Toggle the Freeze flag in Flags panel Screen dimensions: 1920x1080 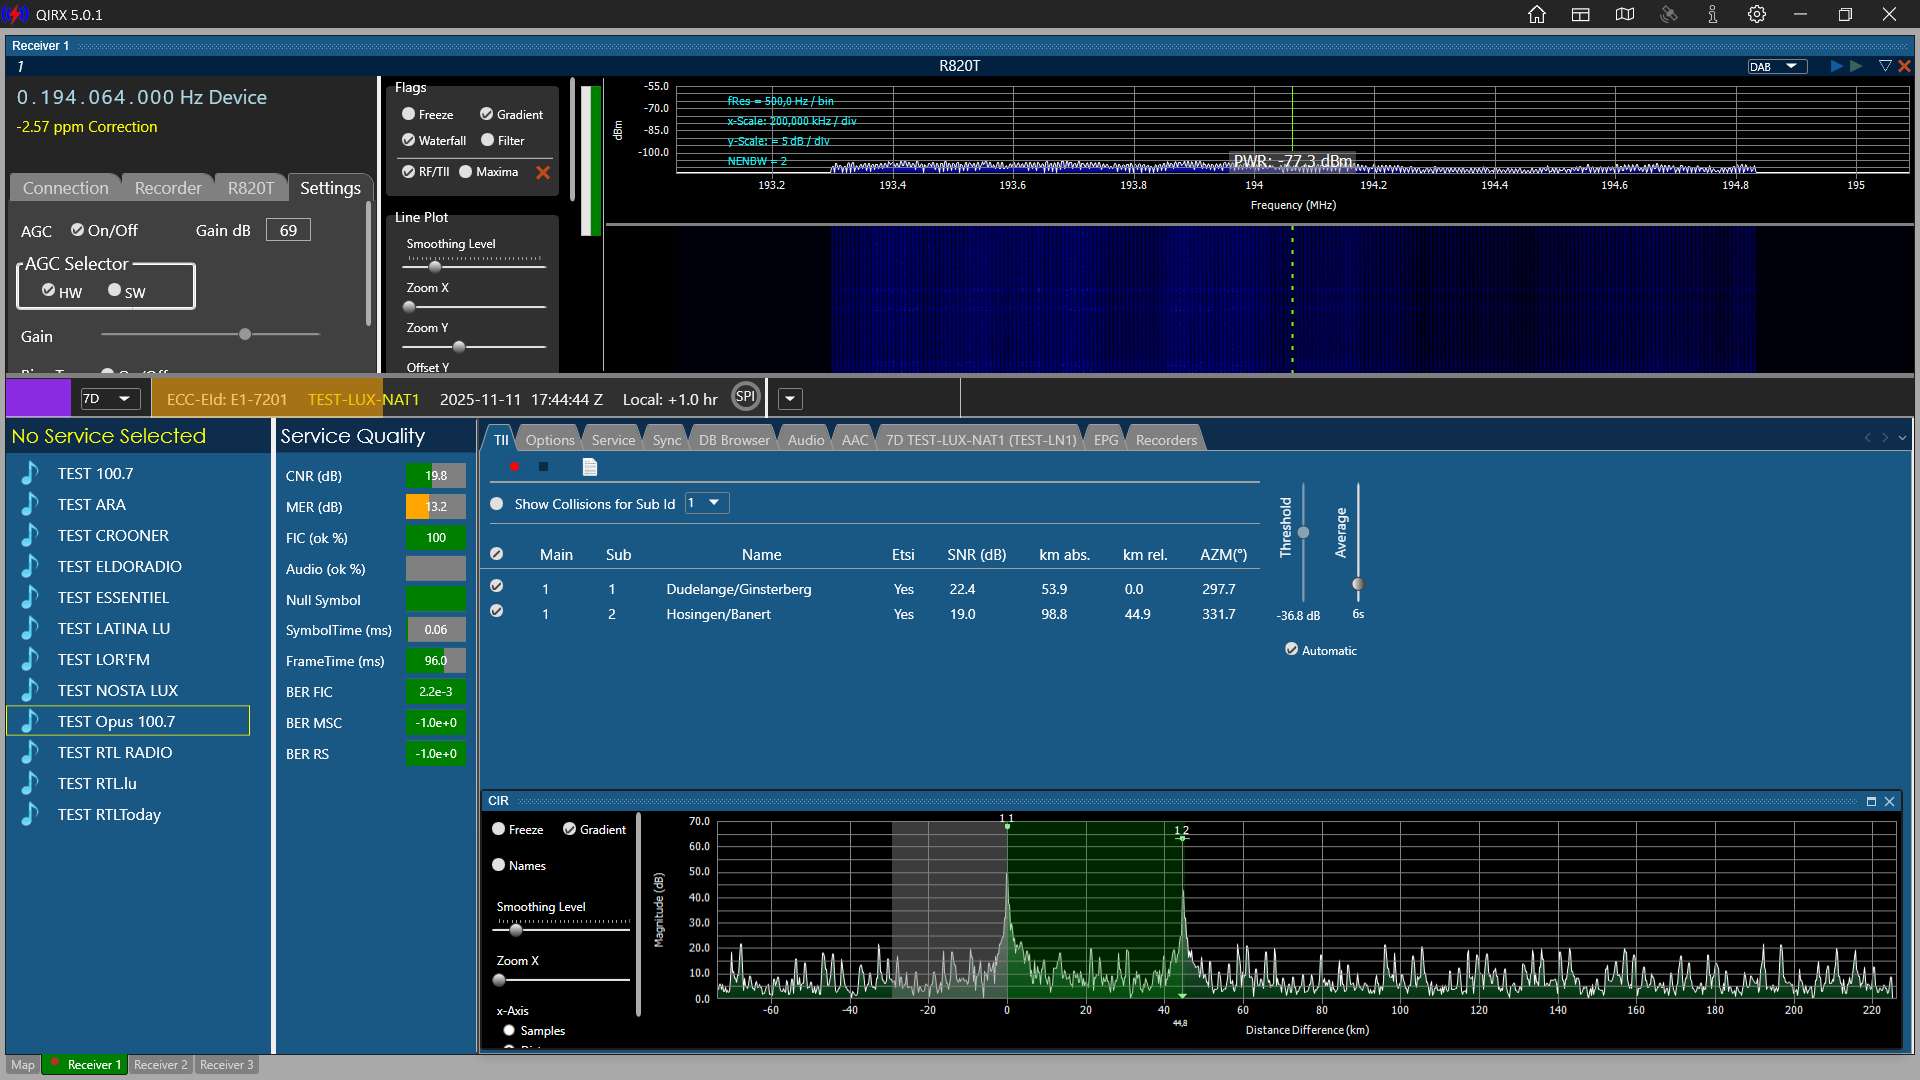(408, 114)
